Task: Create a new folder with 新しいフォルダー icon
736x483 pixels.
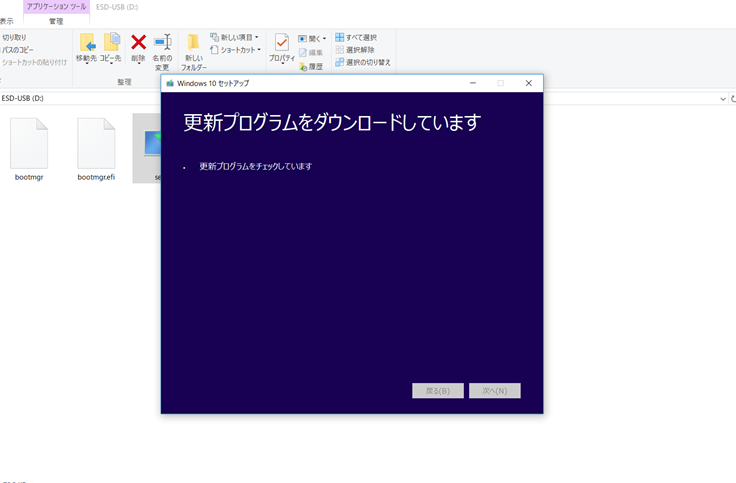Action: pyautogui.click(x=193, y=52)
